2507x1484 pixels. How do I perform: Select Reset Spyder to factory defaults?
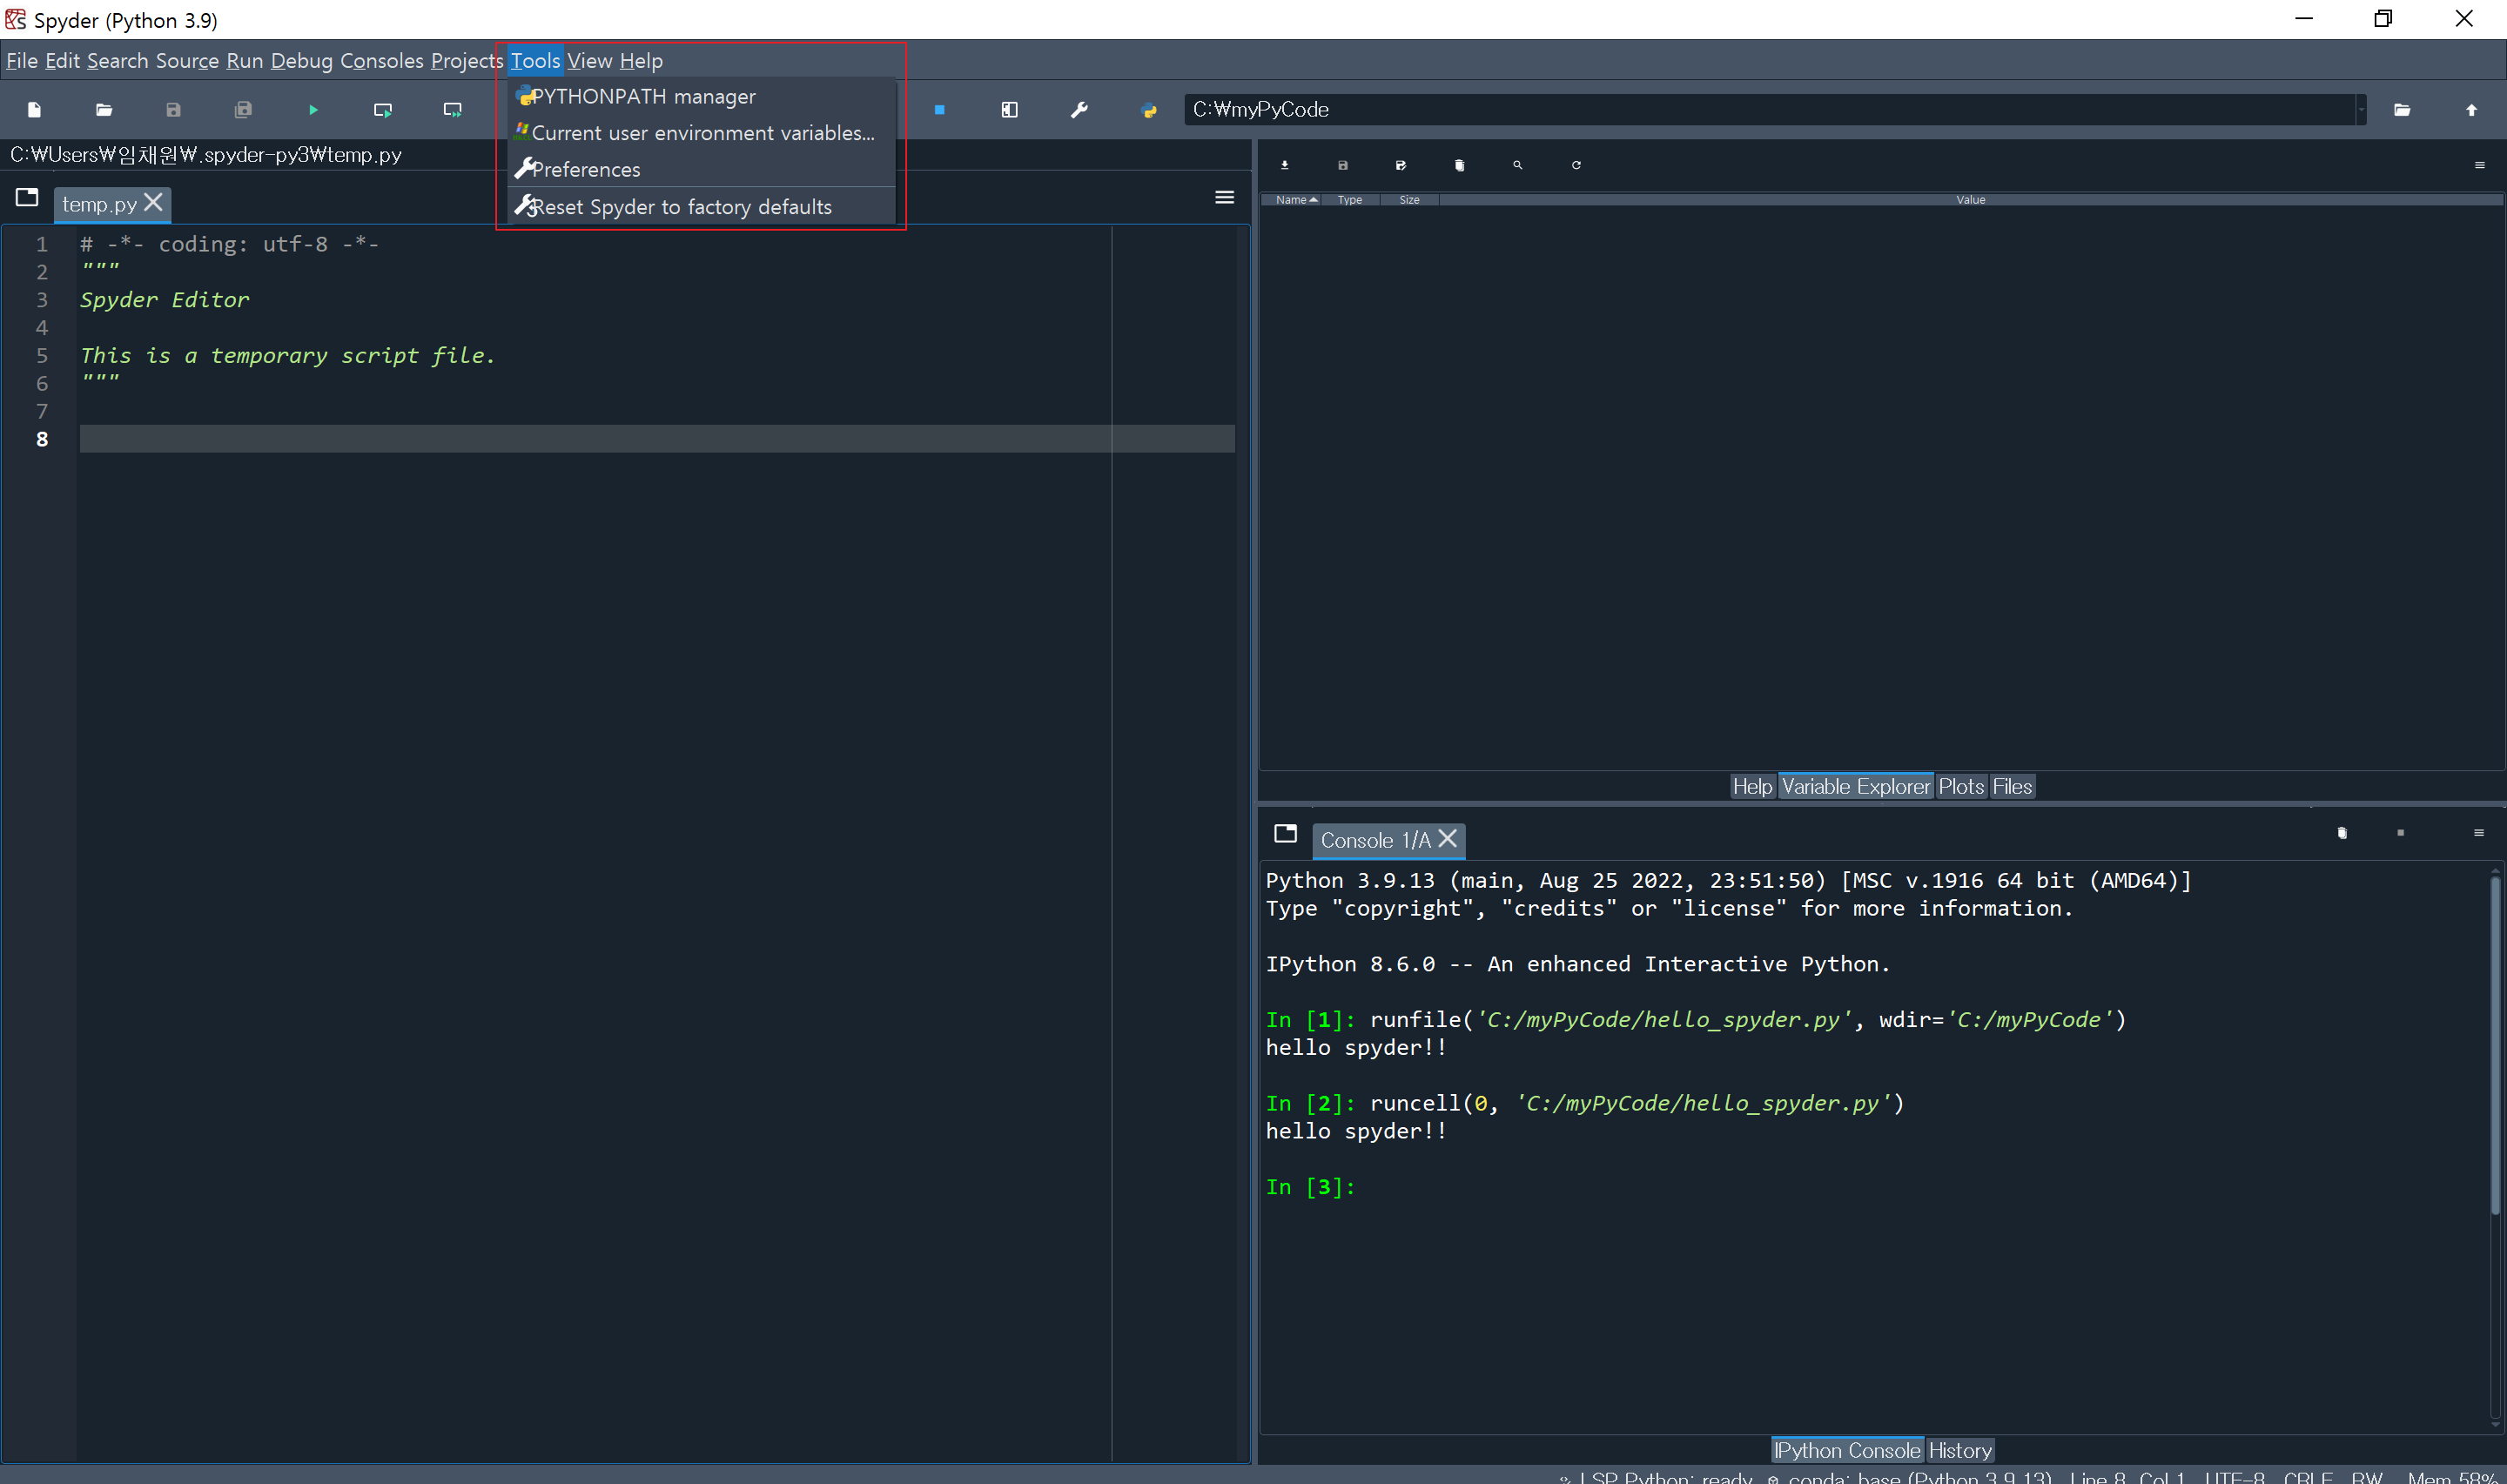pos(681,207)
